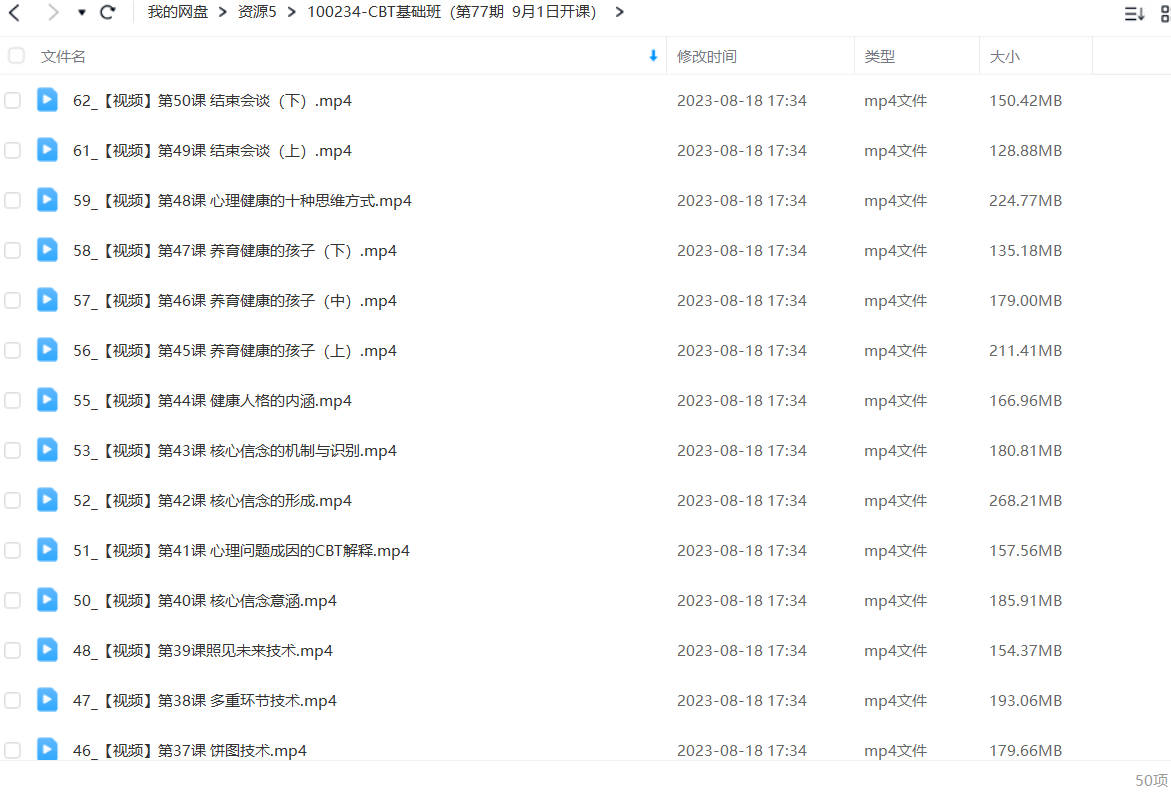Expand the chevron after 100234-CBT基础班 breadcrumb
1171x798 pixels.
619,12
